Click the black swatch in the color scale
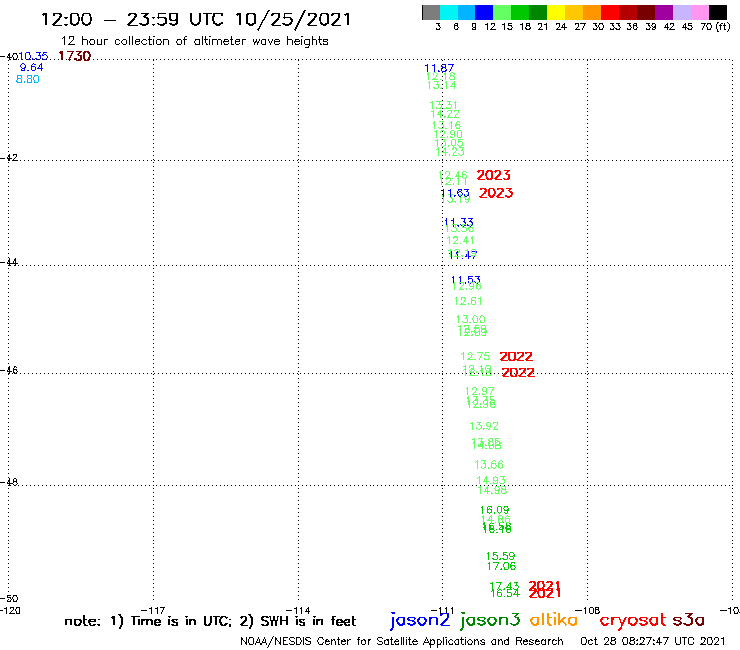The height and width of the screenshot is (650, 740). pyautogui.click(x=718, y=12)
